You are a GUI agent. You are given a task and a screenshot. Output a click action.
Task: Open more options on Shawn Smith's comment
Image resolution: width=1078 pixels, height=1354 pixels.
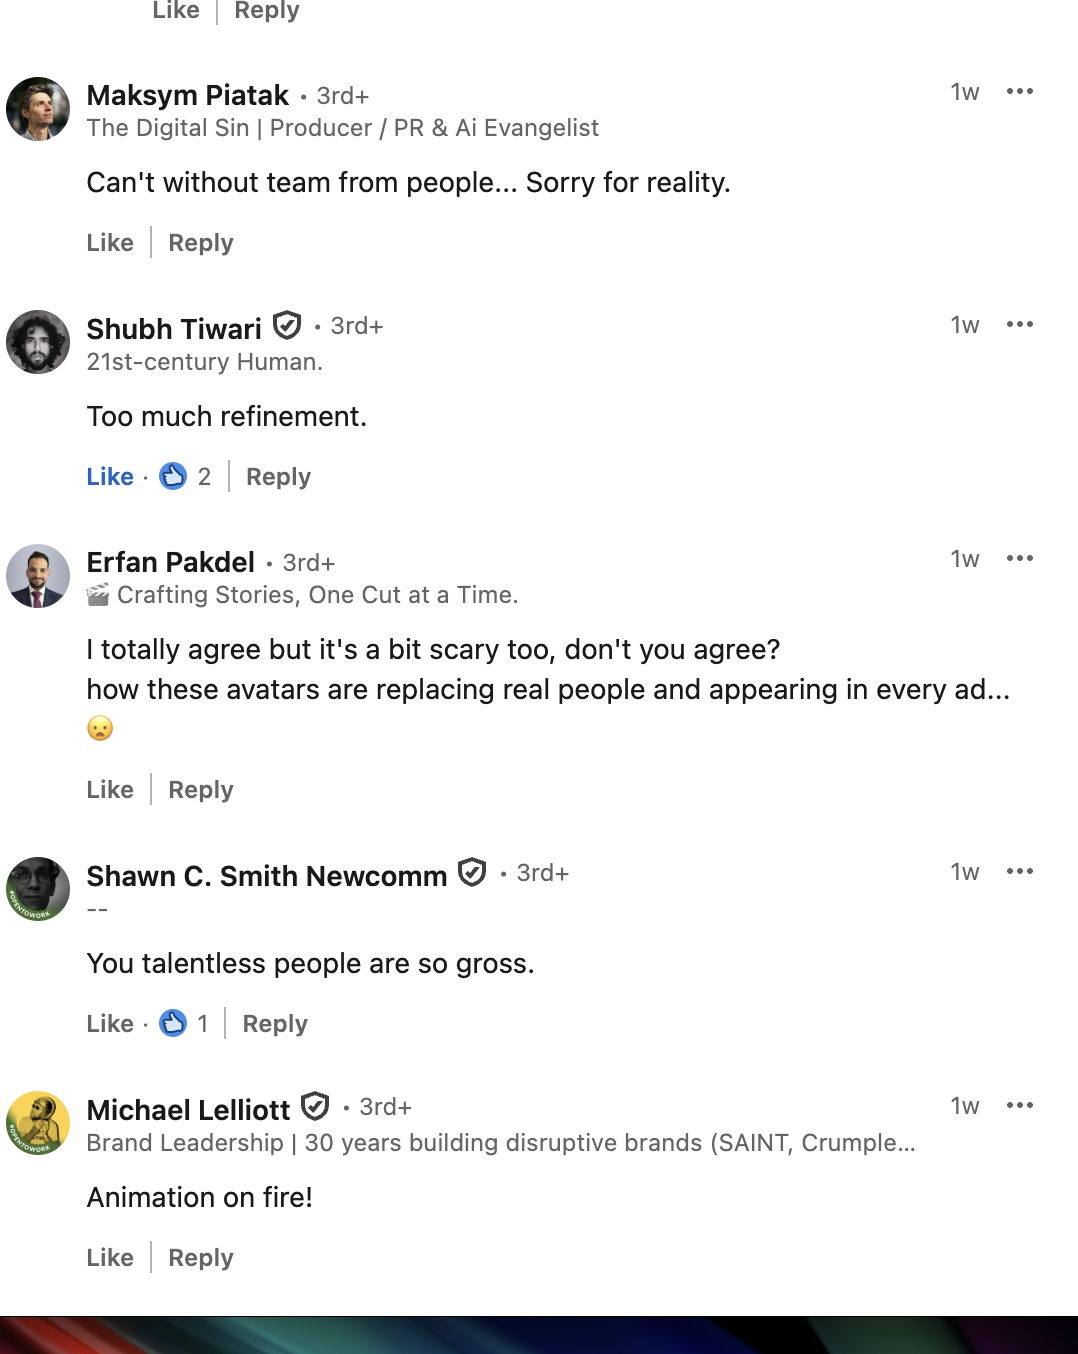(x=1020, y=872)
